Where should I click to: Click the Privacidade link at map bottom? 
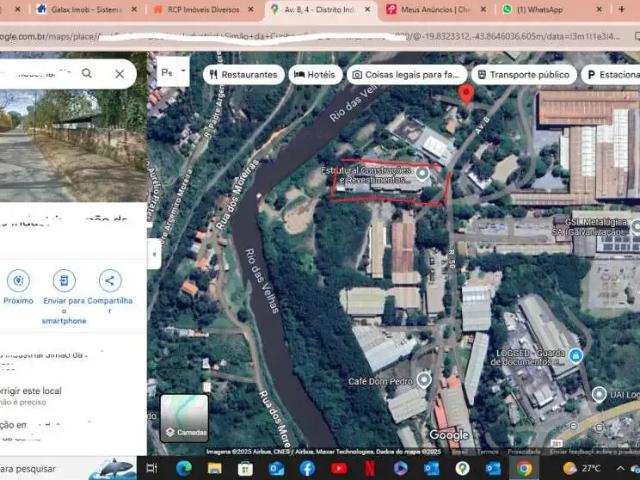524,452
